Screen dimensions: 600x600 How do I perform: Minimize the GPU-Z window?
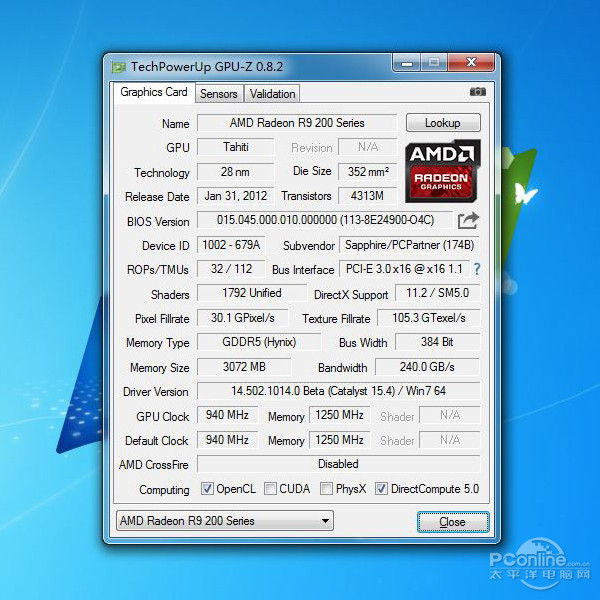tap(407, 63)
